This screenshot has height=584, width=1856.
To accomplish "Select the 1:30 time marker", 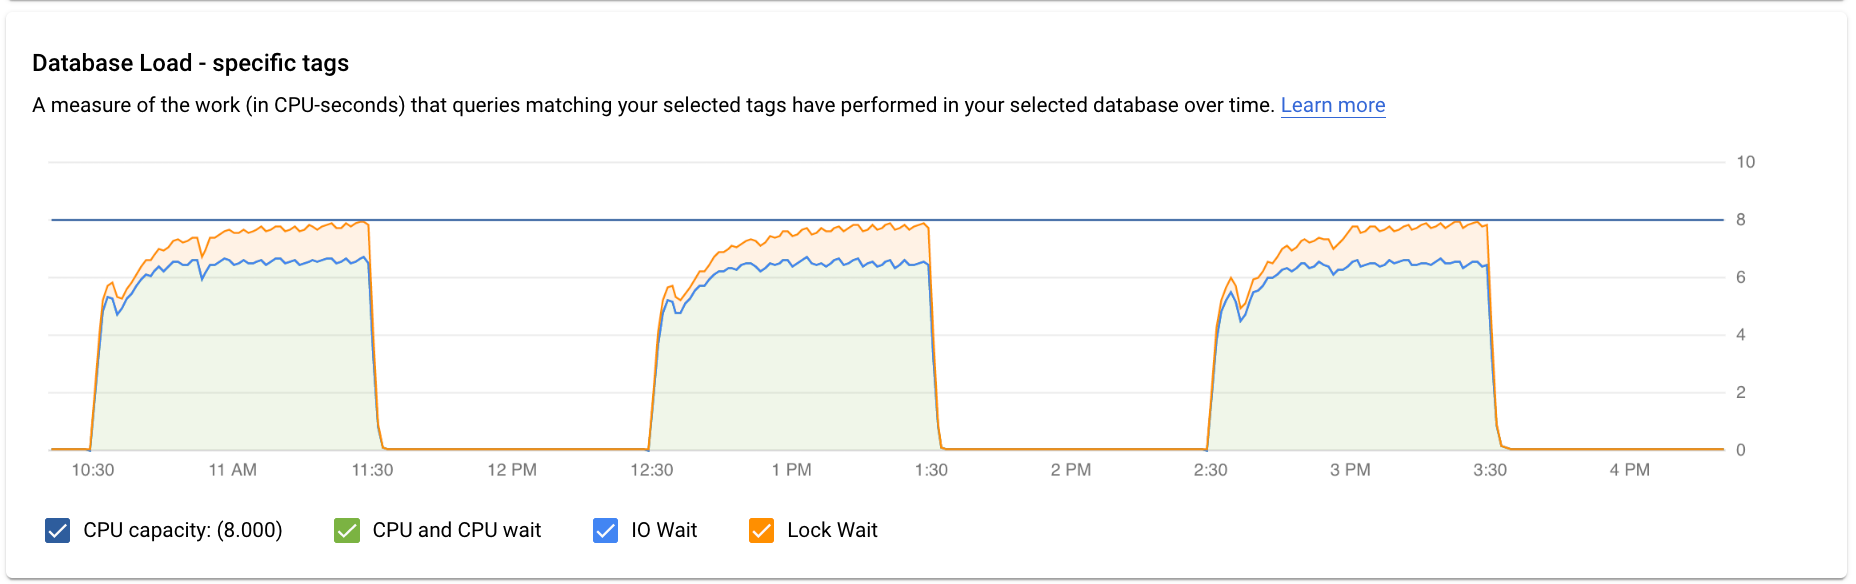I will 930,469.
